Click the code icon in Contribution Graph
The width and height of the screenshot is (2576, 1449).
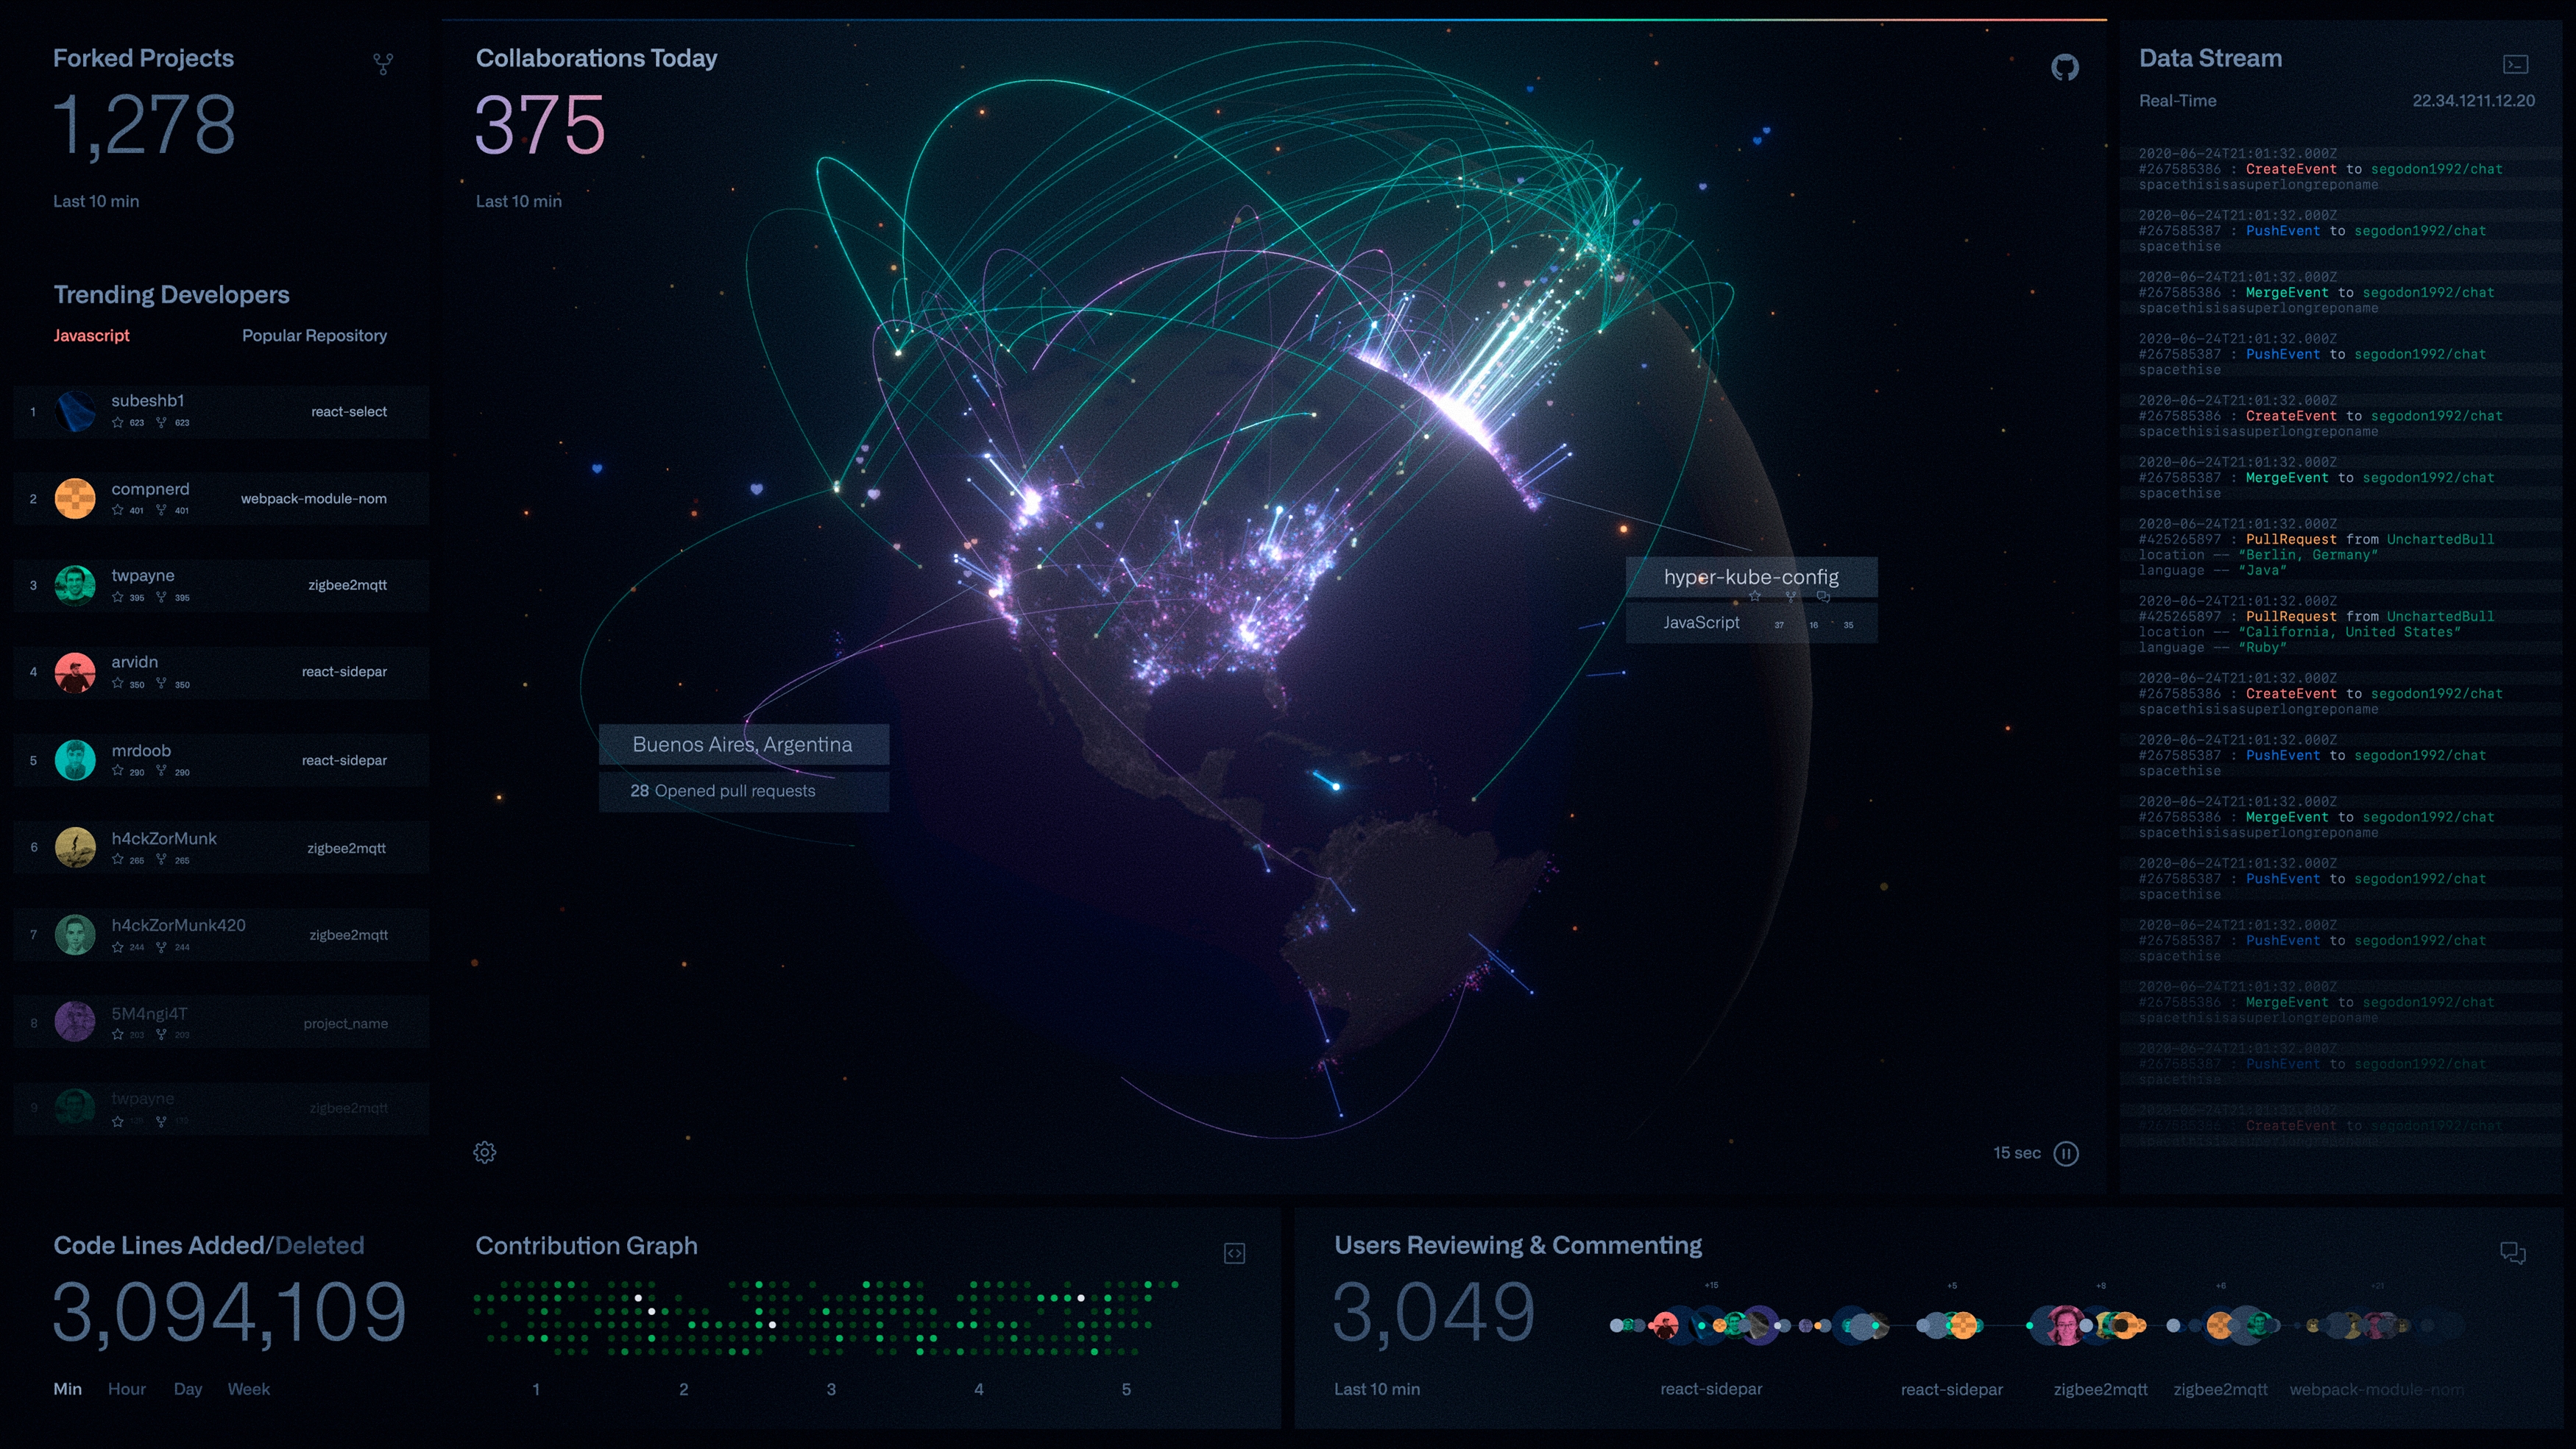coord(1234,1253)
